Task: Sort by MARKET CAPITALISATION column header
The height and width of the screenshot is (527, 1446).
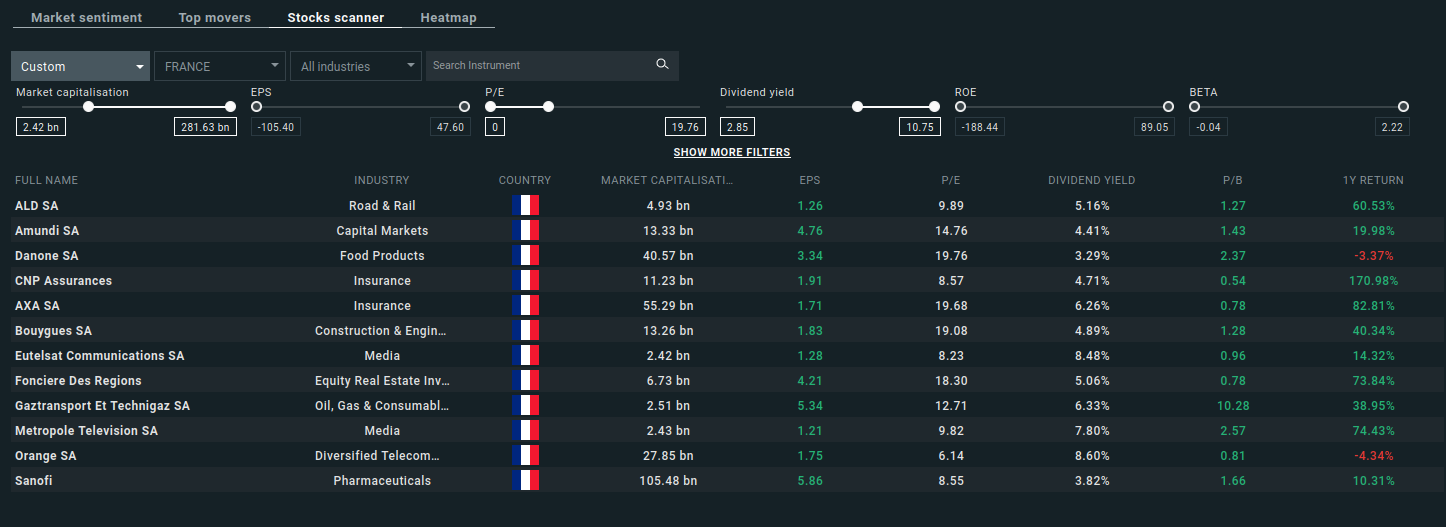Action: (x=667, y=181)
